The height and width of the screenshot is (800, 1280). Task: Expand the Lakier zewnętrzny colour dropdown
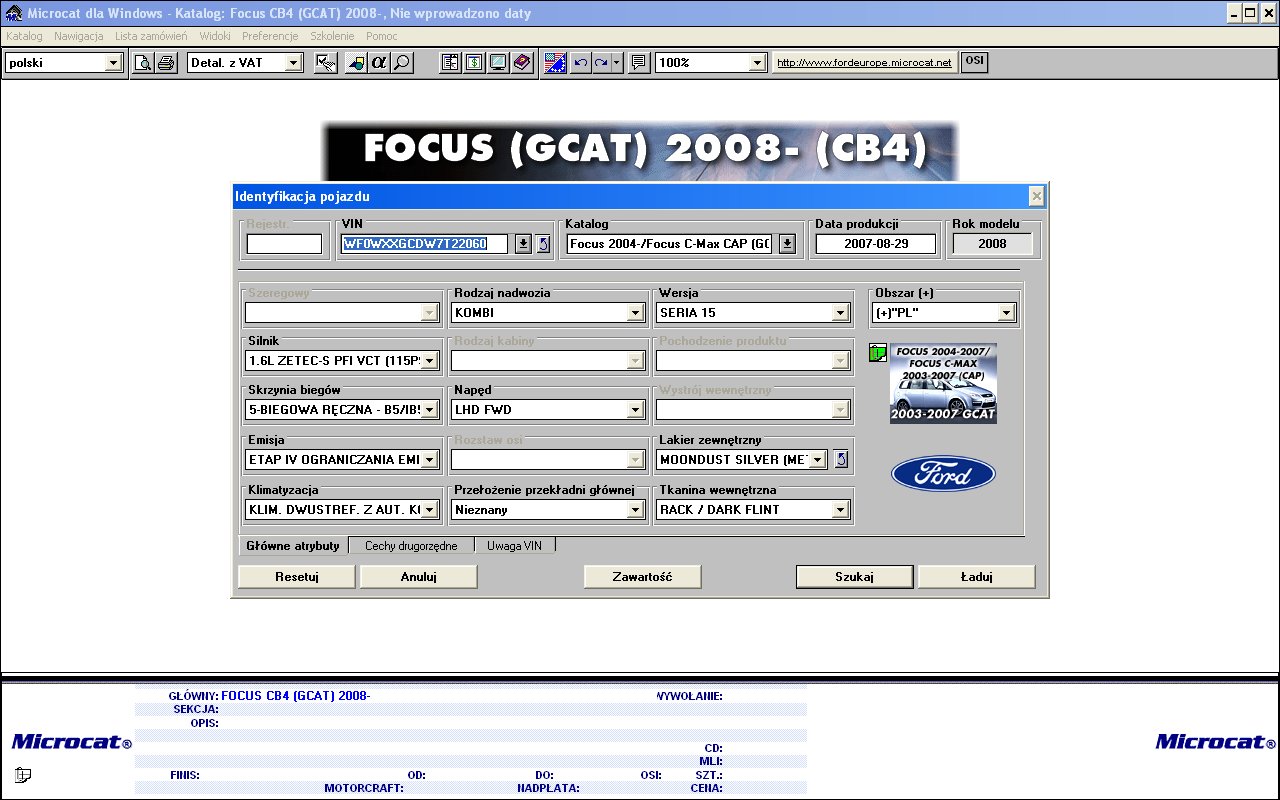(x=817, y=460)
